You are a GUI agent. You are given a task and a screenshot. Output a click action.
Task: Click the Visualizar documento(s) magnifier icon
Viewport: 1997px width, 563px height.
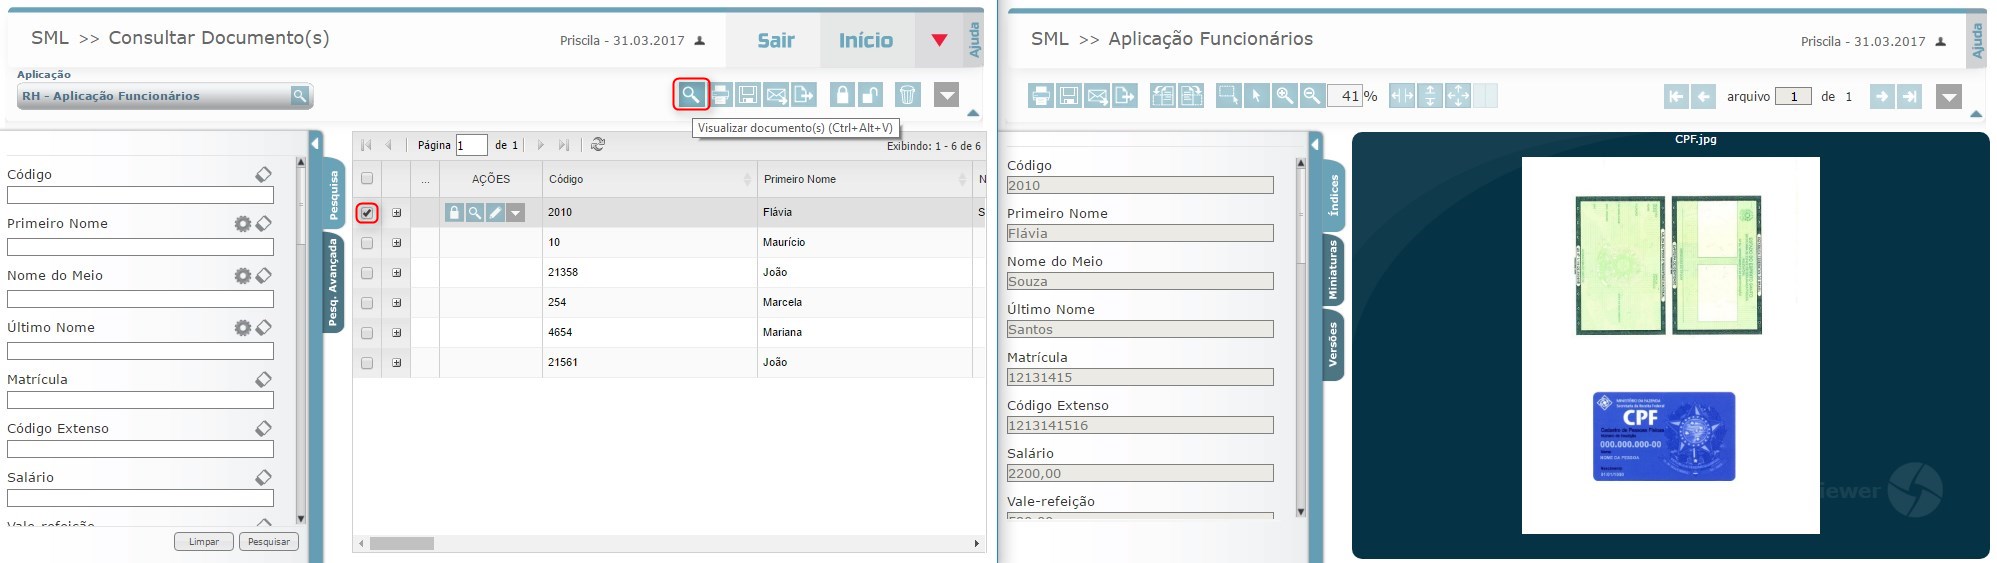(690, 95)
